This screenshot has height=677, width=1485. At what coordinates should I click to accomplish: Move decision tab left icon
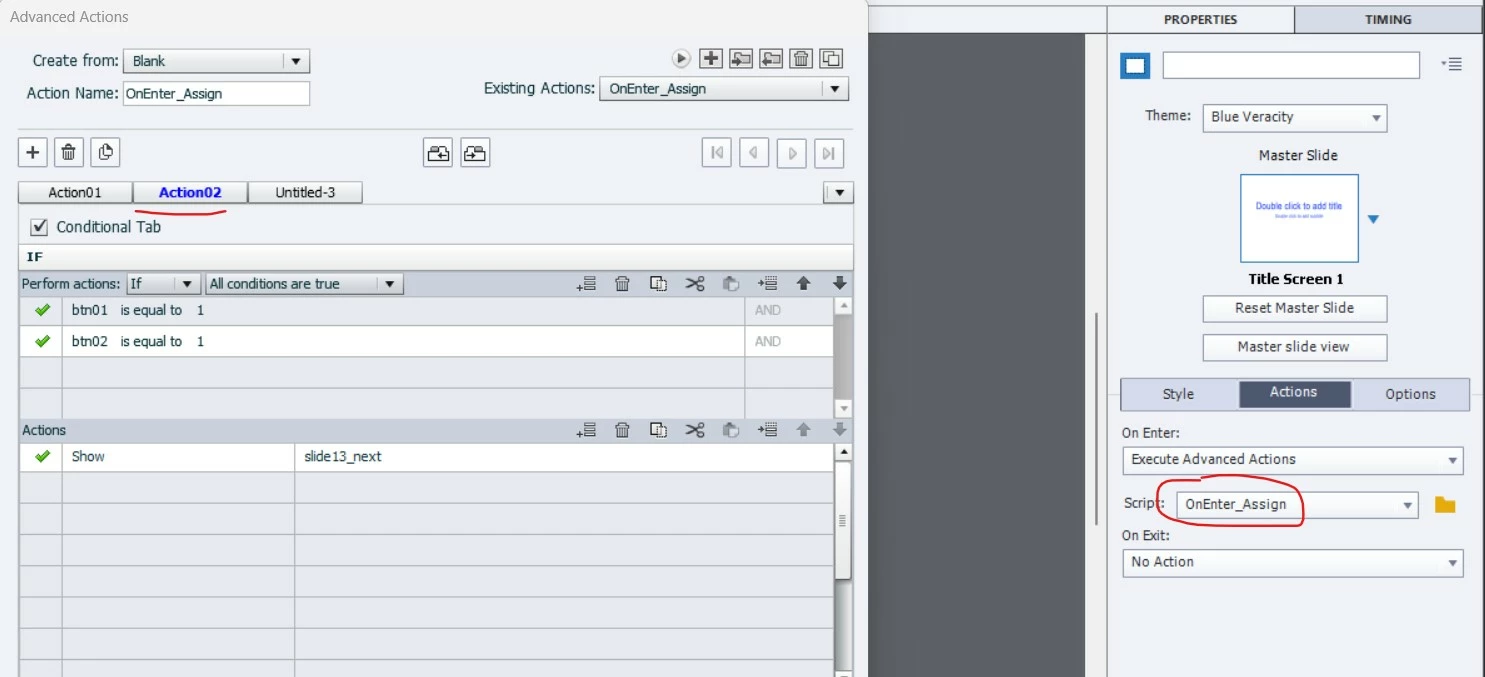pos(438,153)
